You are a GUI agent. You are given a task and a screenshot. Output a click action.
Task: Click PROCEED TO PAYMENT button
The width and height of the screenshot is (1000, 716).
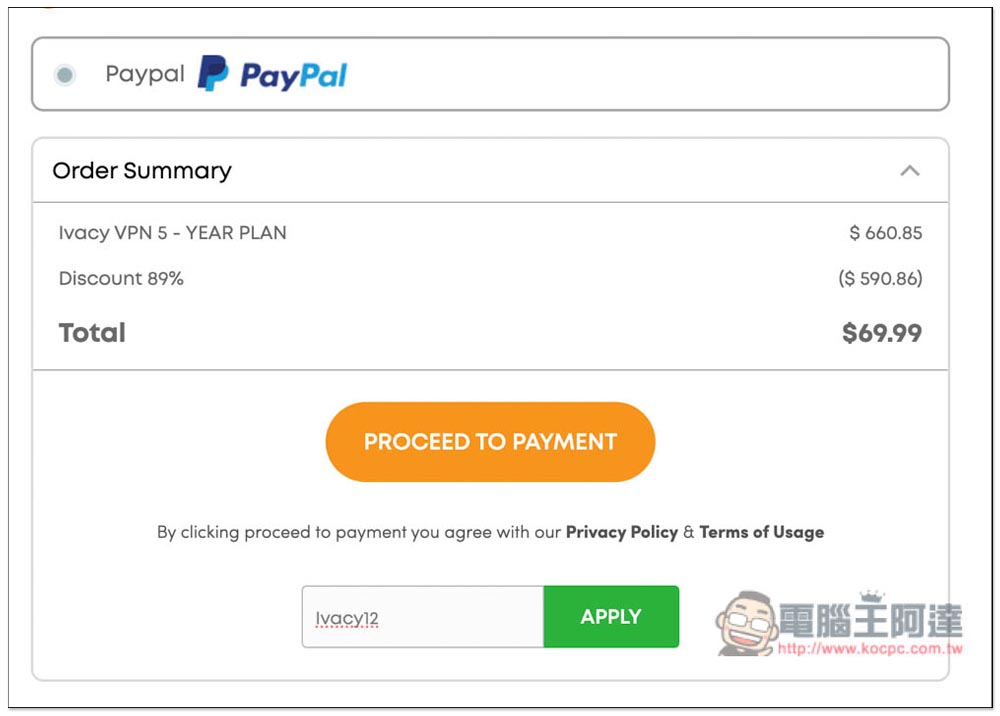pyautogui.click(x=490, y=441)
